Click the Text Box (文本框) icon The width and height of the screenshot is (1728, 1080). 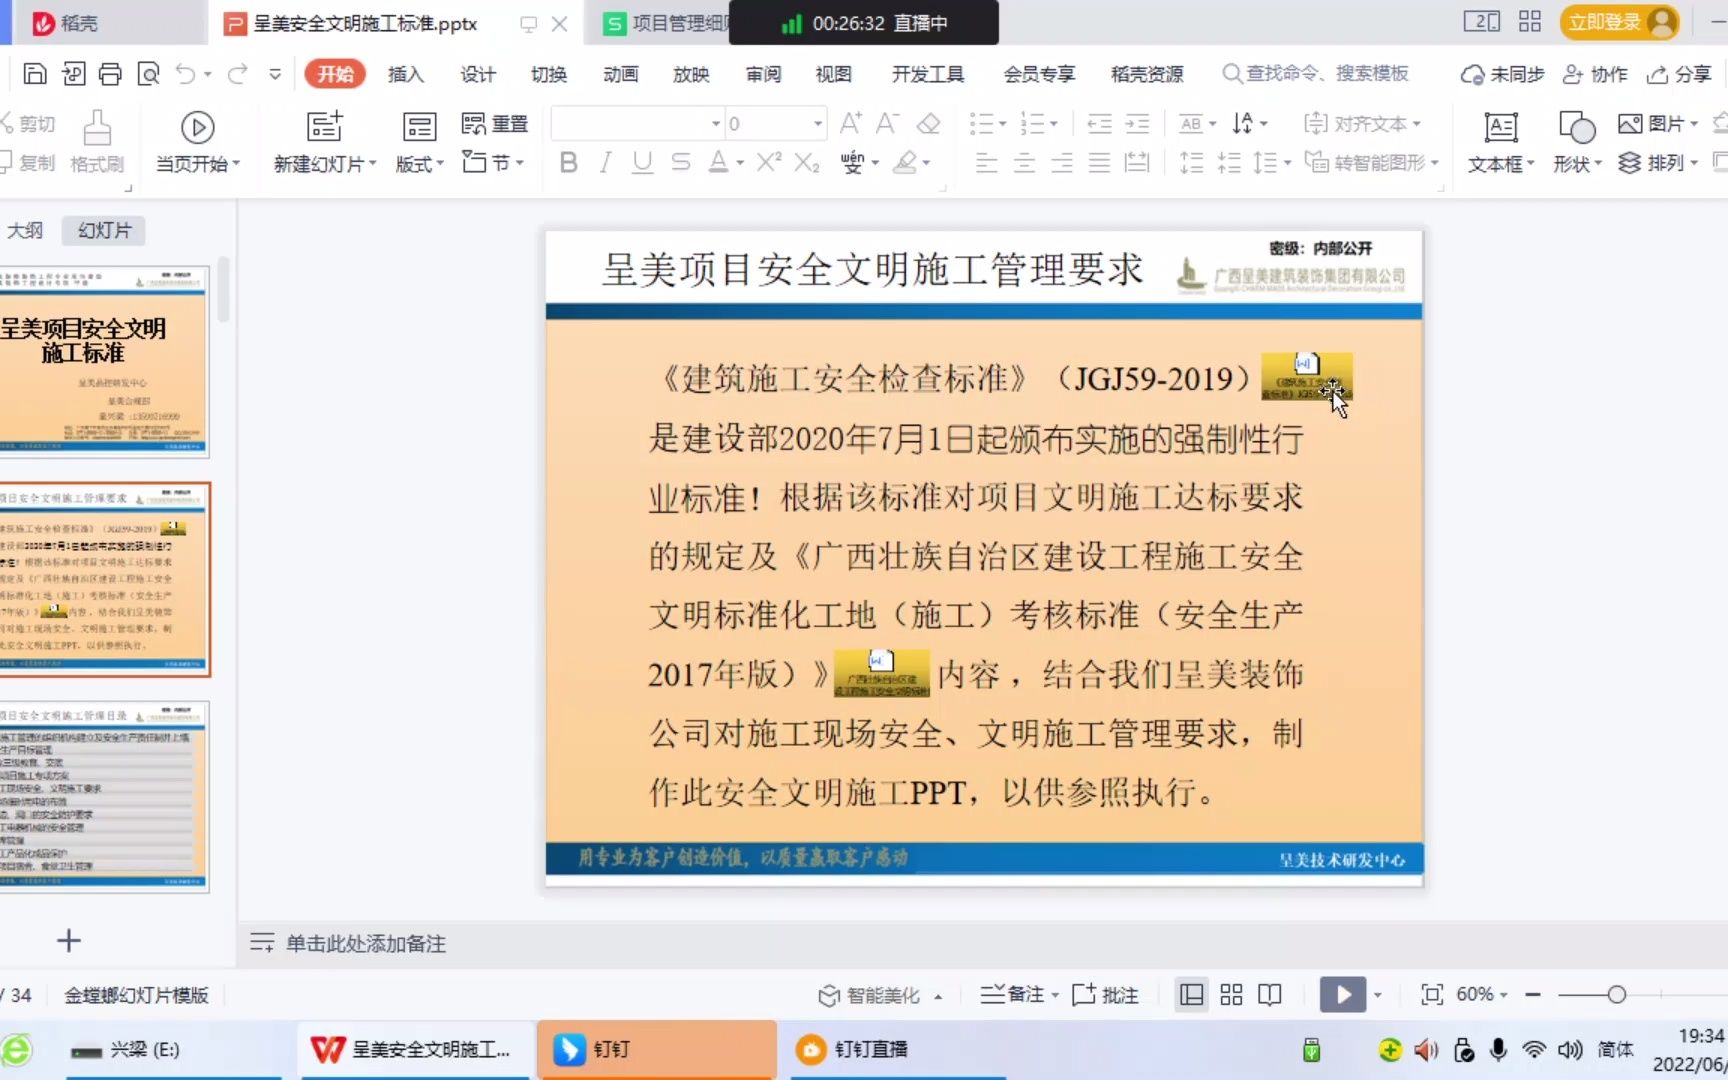point(1501,127)
